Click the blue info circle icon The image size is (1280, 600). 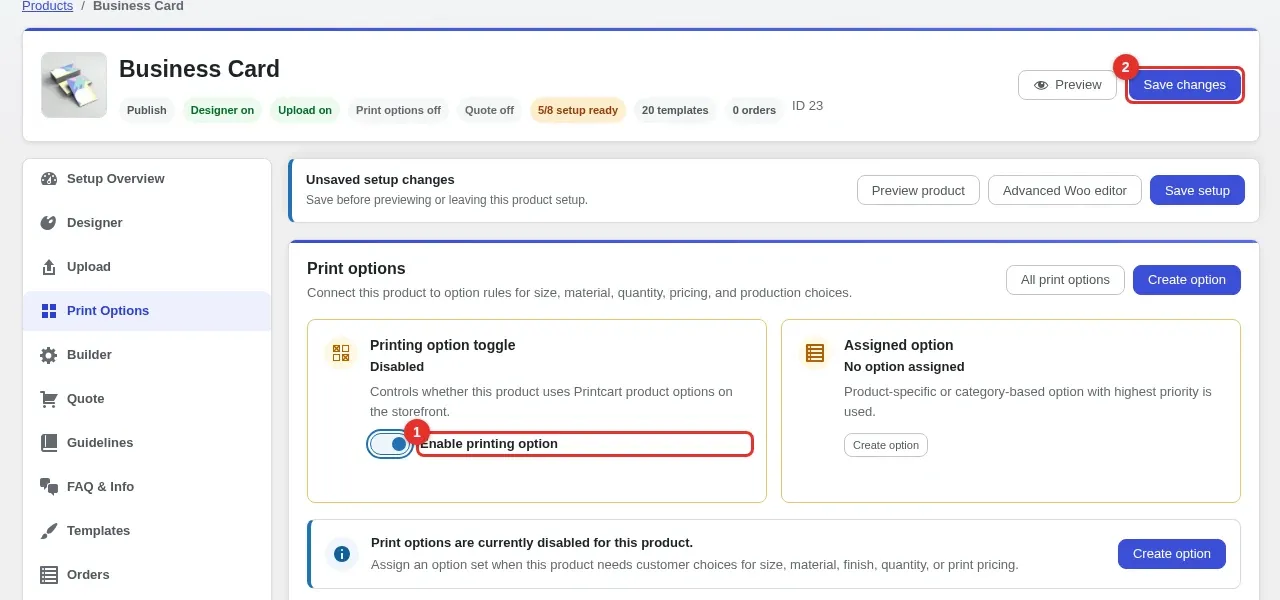[x=342, y=554]
